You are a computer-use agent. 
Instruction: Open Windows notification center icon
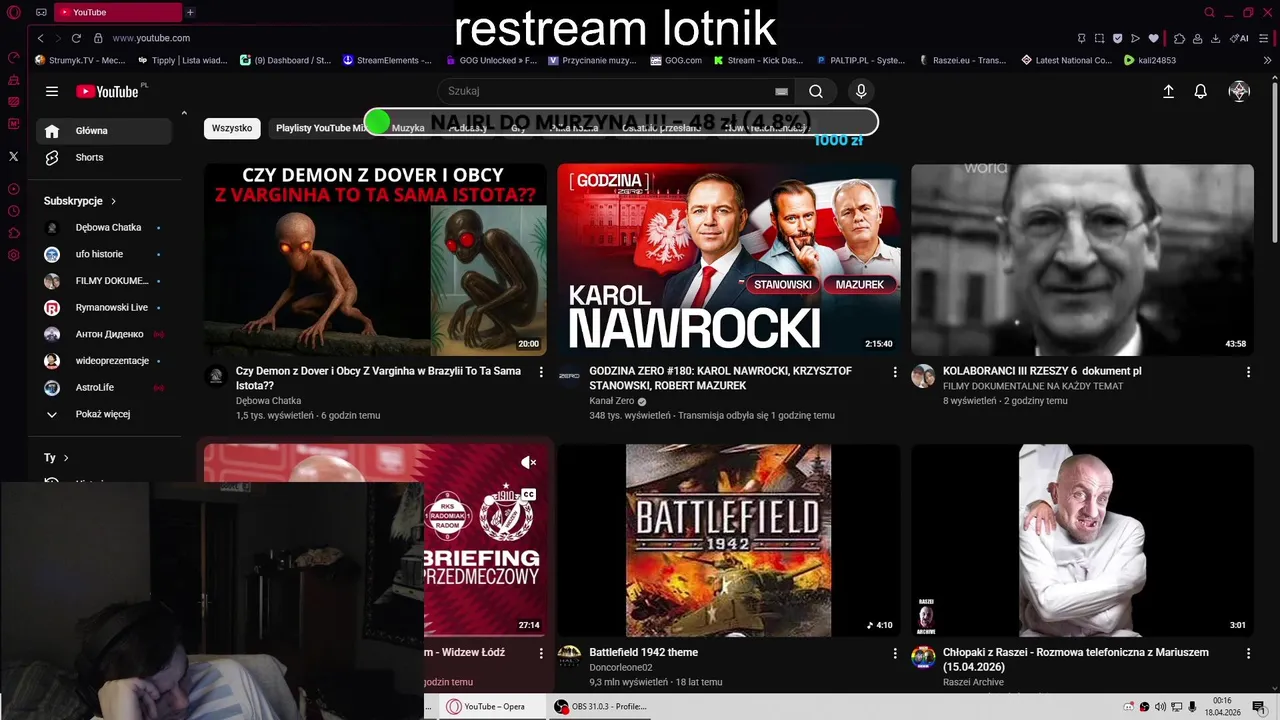pyautogui.click(x=1260, y=707)
